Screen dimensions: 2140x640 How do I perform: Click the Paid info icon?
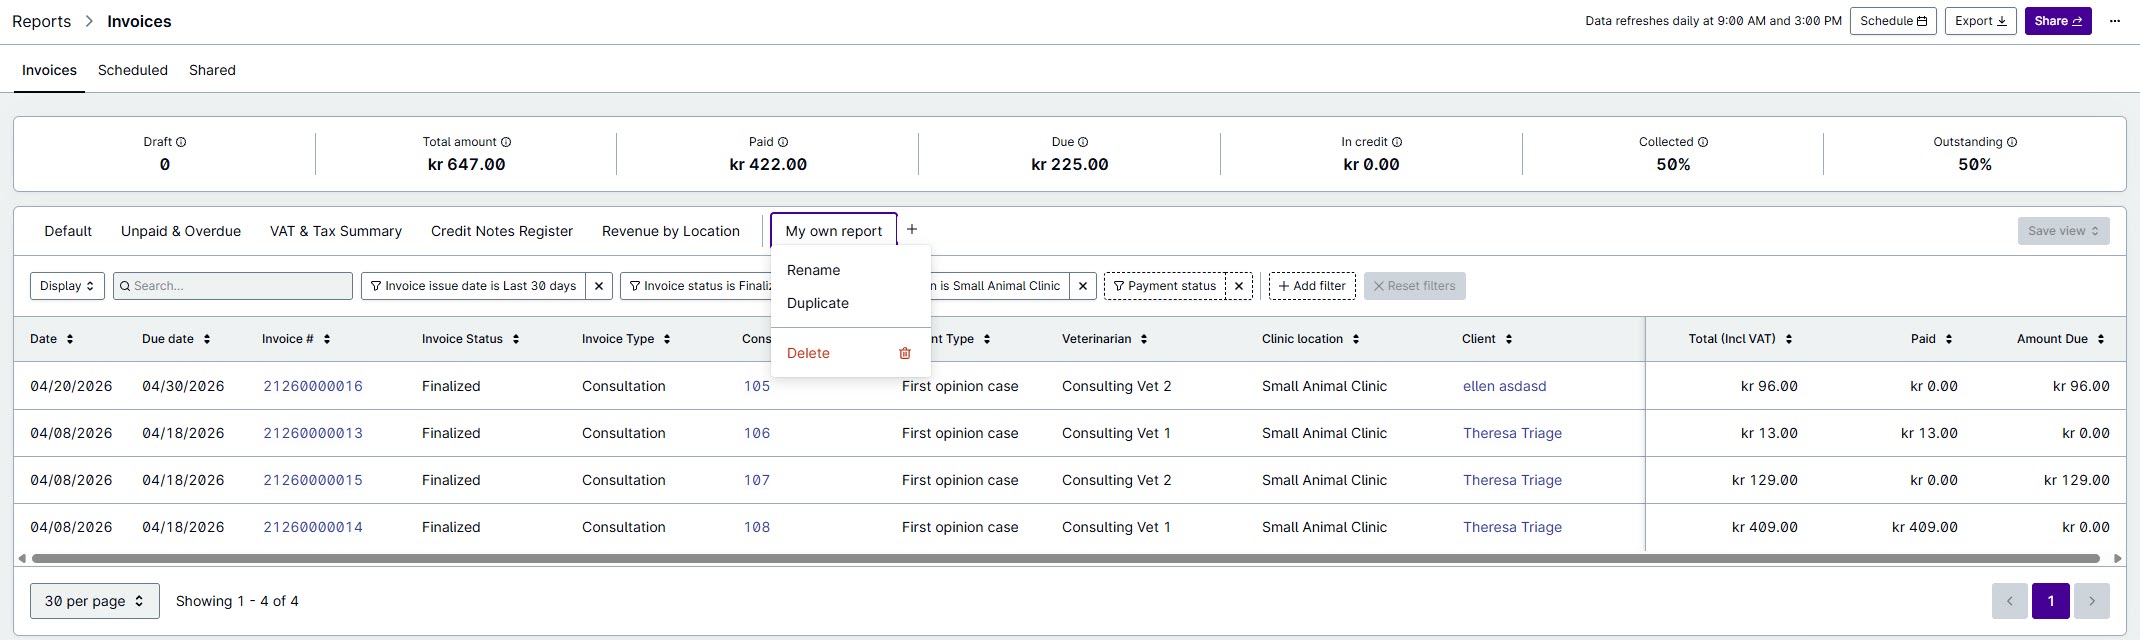783,142
